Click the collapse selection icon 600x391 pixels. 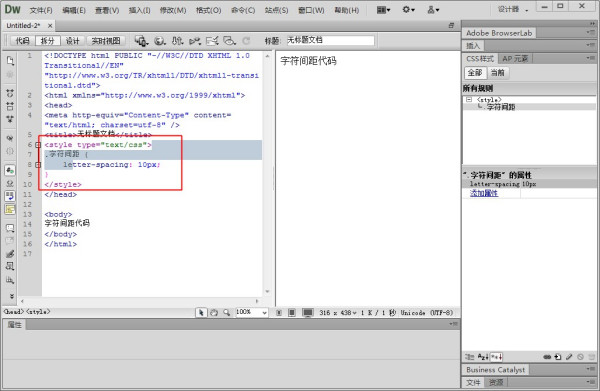(10, 106)
